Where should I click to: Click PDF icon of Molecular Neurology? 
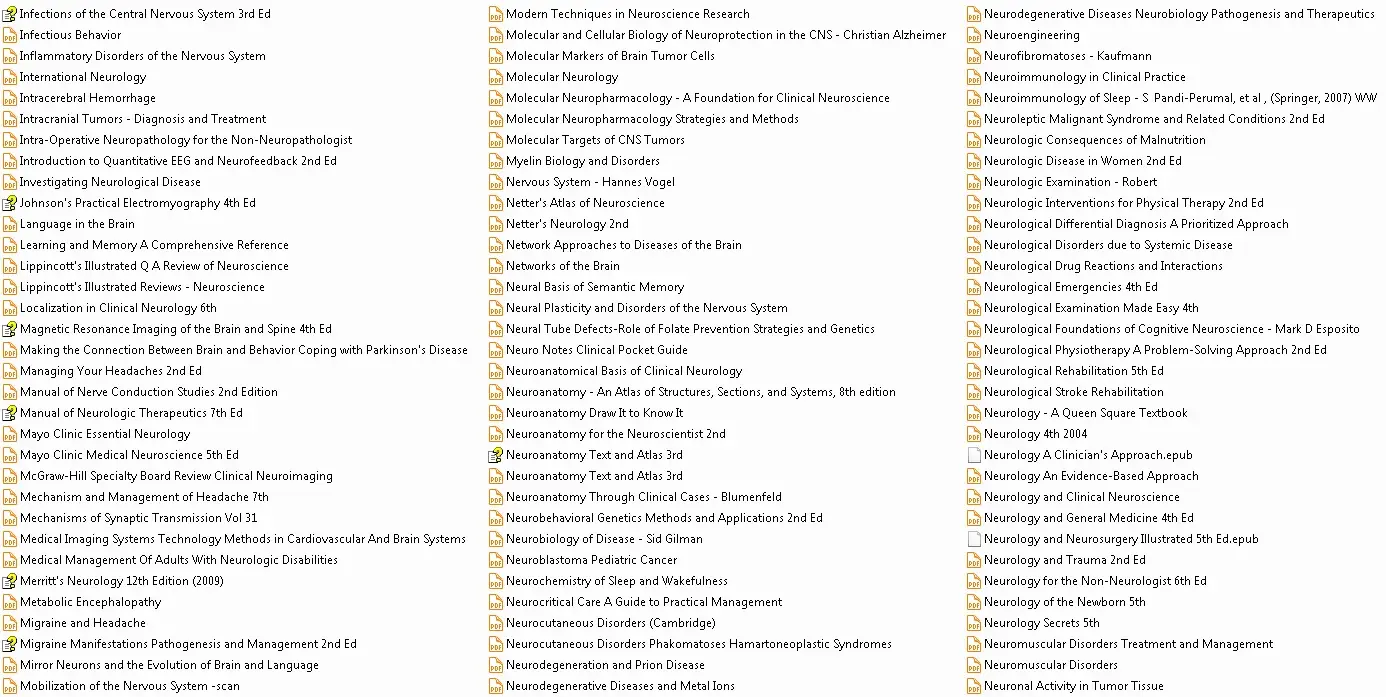pos(495,77)
